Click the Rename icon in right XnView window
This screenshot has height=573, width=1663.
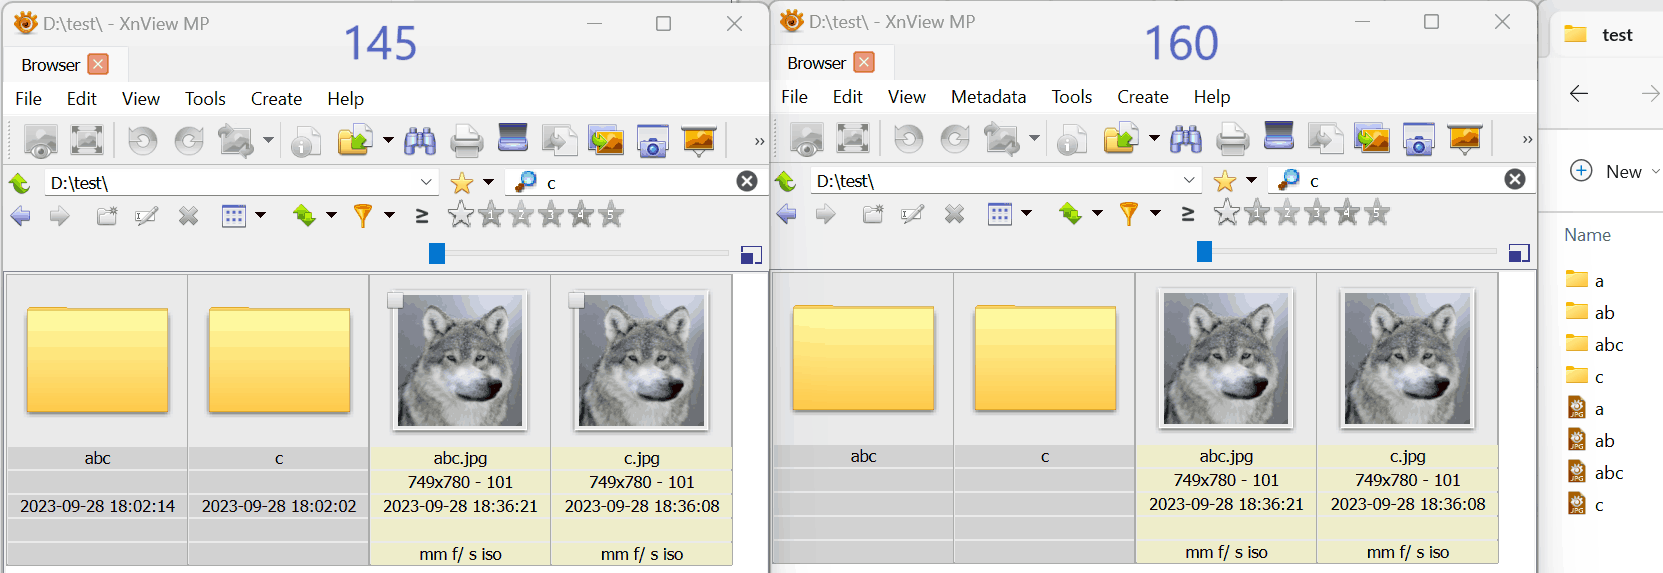(912, 214)
